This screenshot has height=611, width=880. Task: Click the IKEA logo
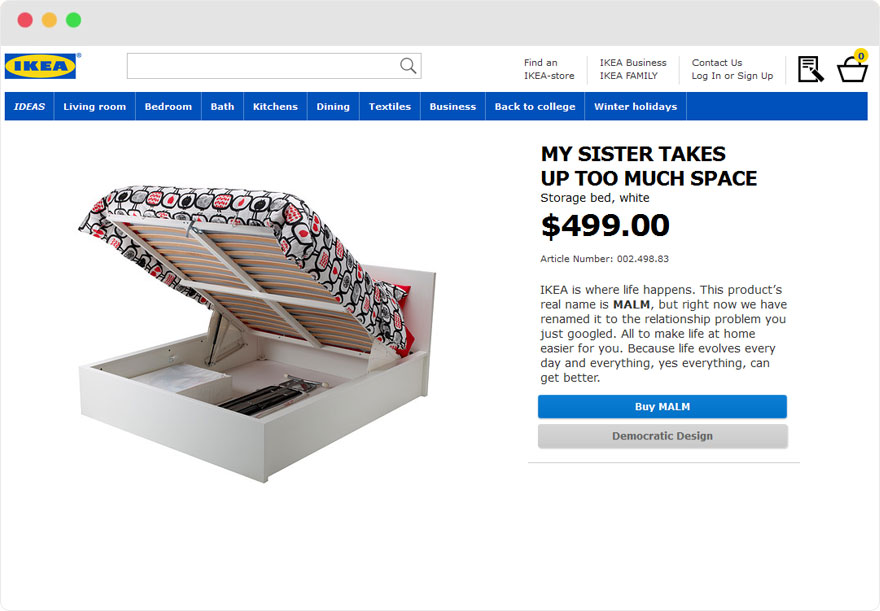41,66
